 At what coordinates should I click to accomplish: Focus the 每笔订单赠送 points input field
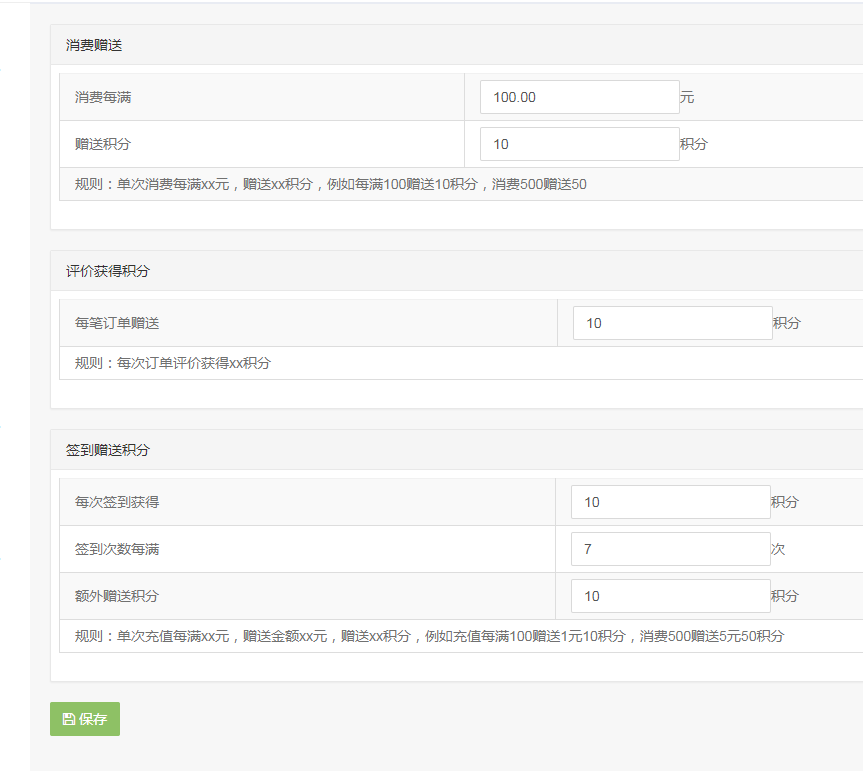pyautogui.click(x=673, y=323)
